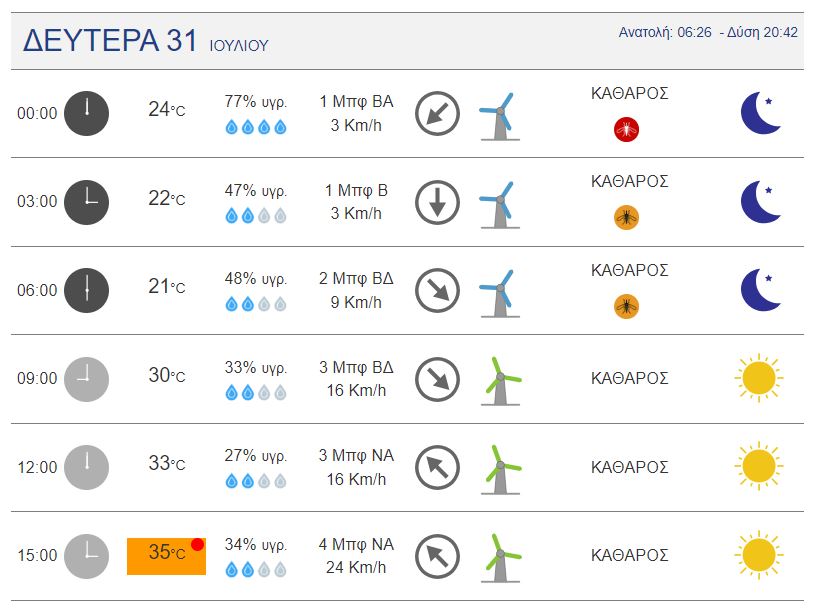Click the sun icon at 15:00
This screenshot has width=816, height=610.
pyautogui.click(x=758, y=555)
